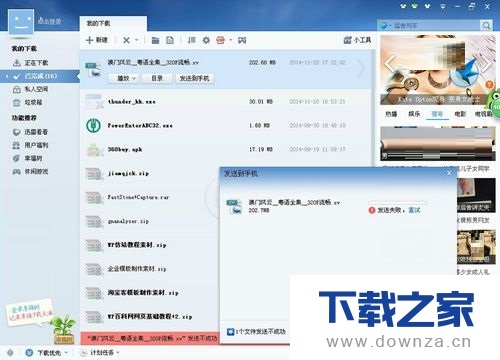Image resolution: width=500 pixels, height=360 pixels.
Task: Select the FastStone+Capture.rar file row
Action: pyautogui.click(x=150, y=197)
